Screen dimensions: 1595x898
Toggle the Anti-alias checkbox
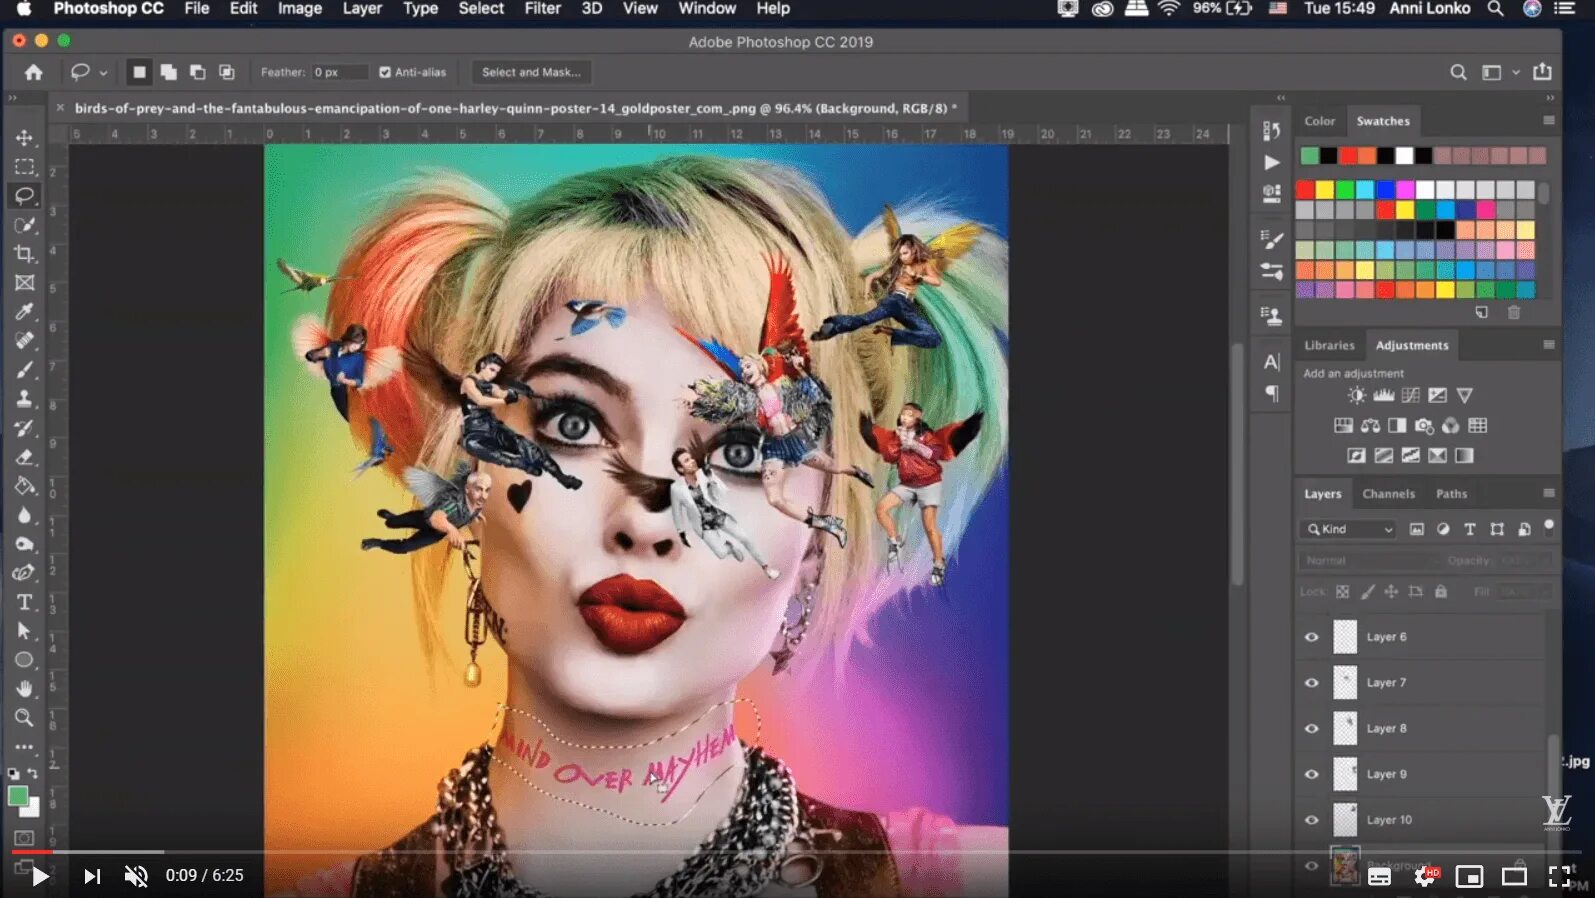[385, 72]
